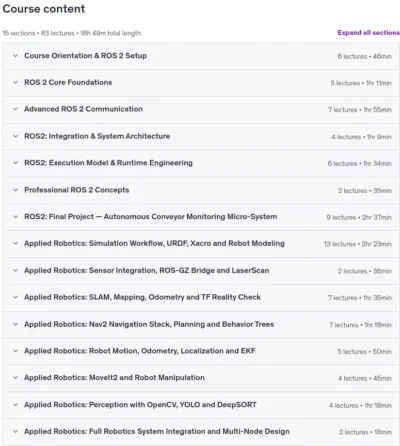400x446 pixels.
Task: Click '6 lectures • 46min' label
Action: coord(365,56)
